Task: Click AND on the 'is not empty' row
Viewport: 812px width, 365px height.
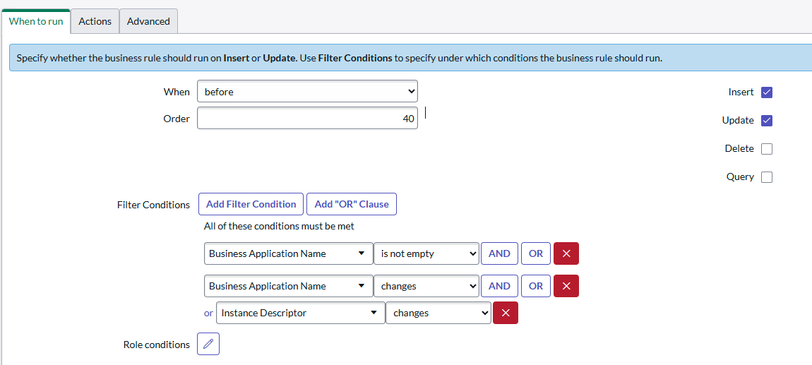Action: (x=499, y=254)
